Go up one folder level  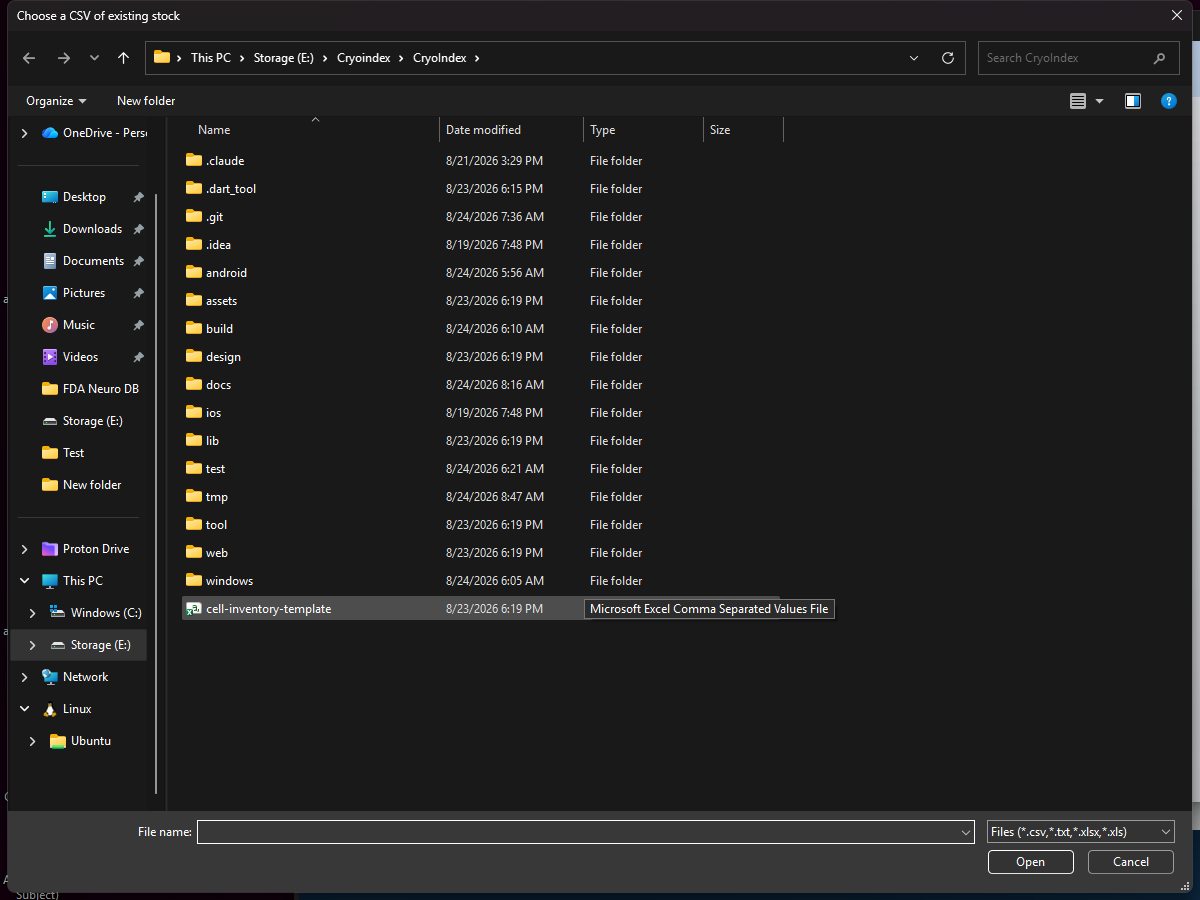click(123, 58)
